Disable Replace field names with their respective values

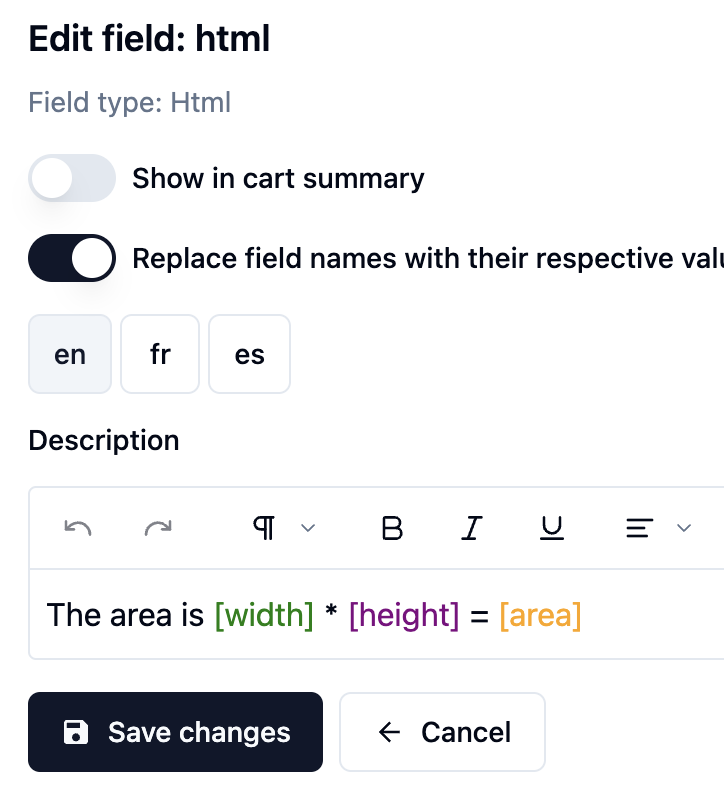point(71,258)
